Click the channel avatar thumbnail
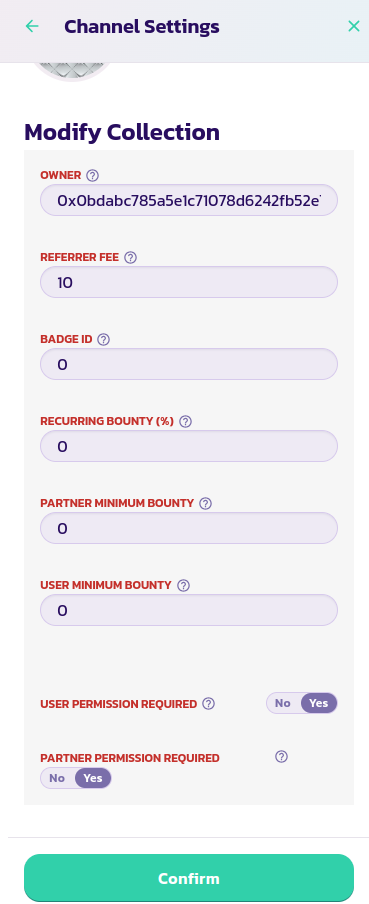Image resolution: width=369 pixels, height=904 pixels. 72,70
